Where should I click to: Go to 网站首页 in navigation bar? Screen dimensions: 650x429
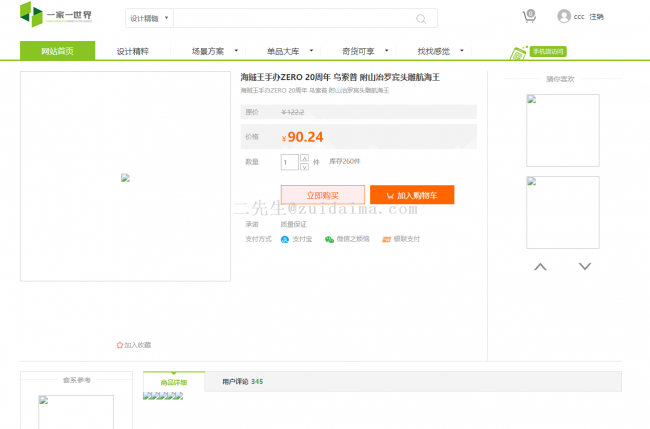coord(57,51)
